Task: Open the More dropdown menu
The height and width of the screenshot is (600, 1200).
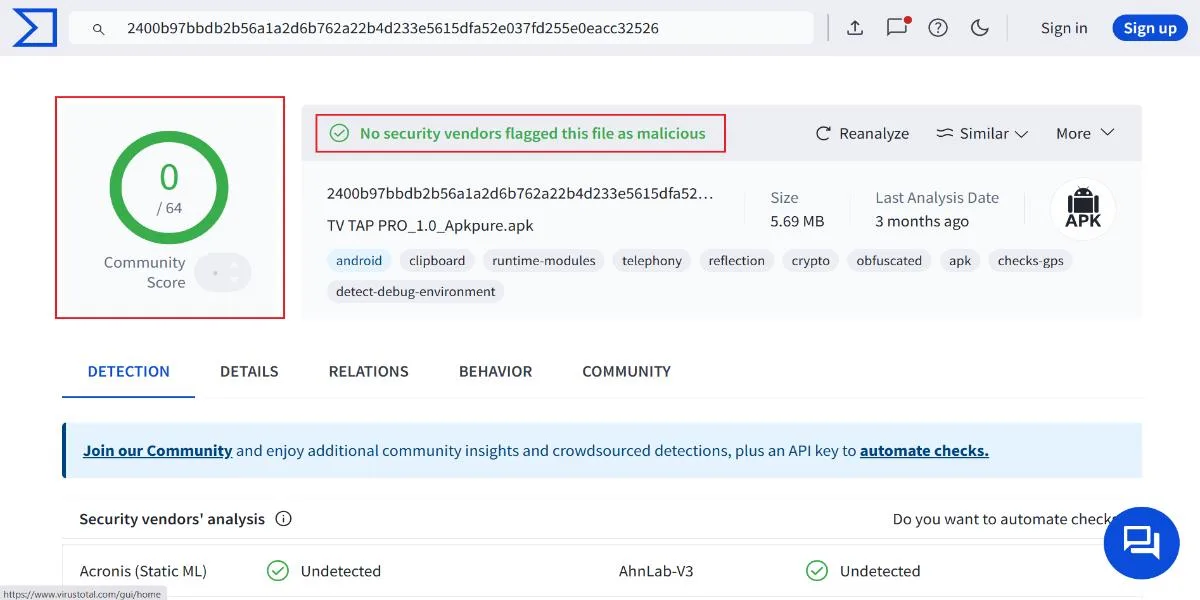Action: point(1085,133)
